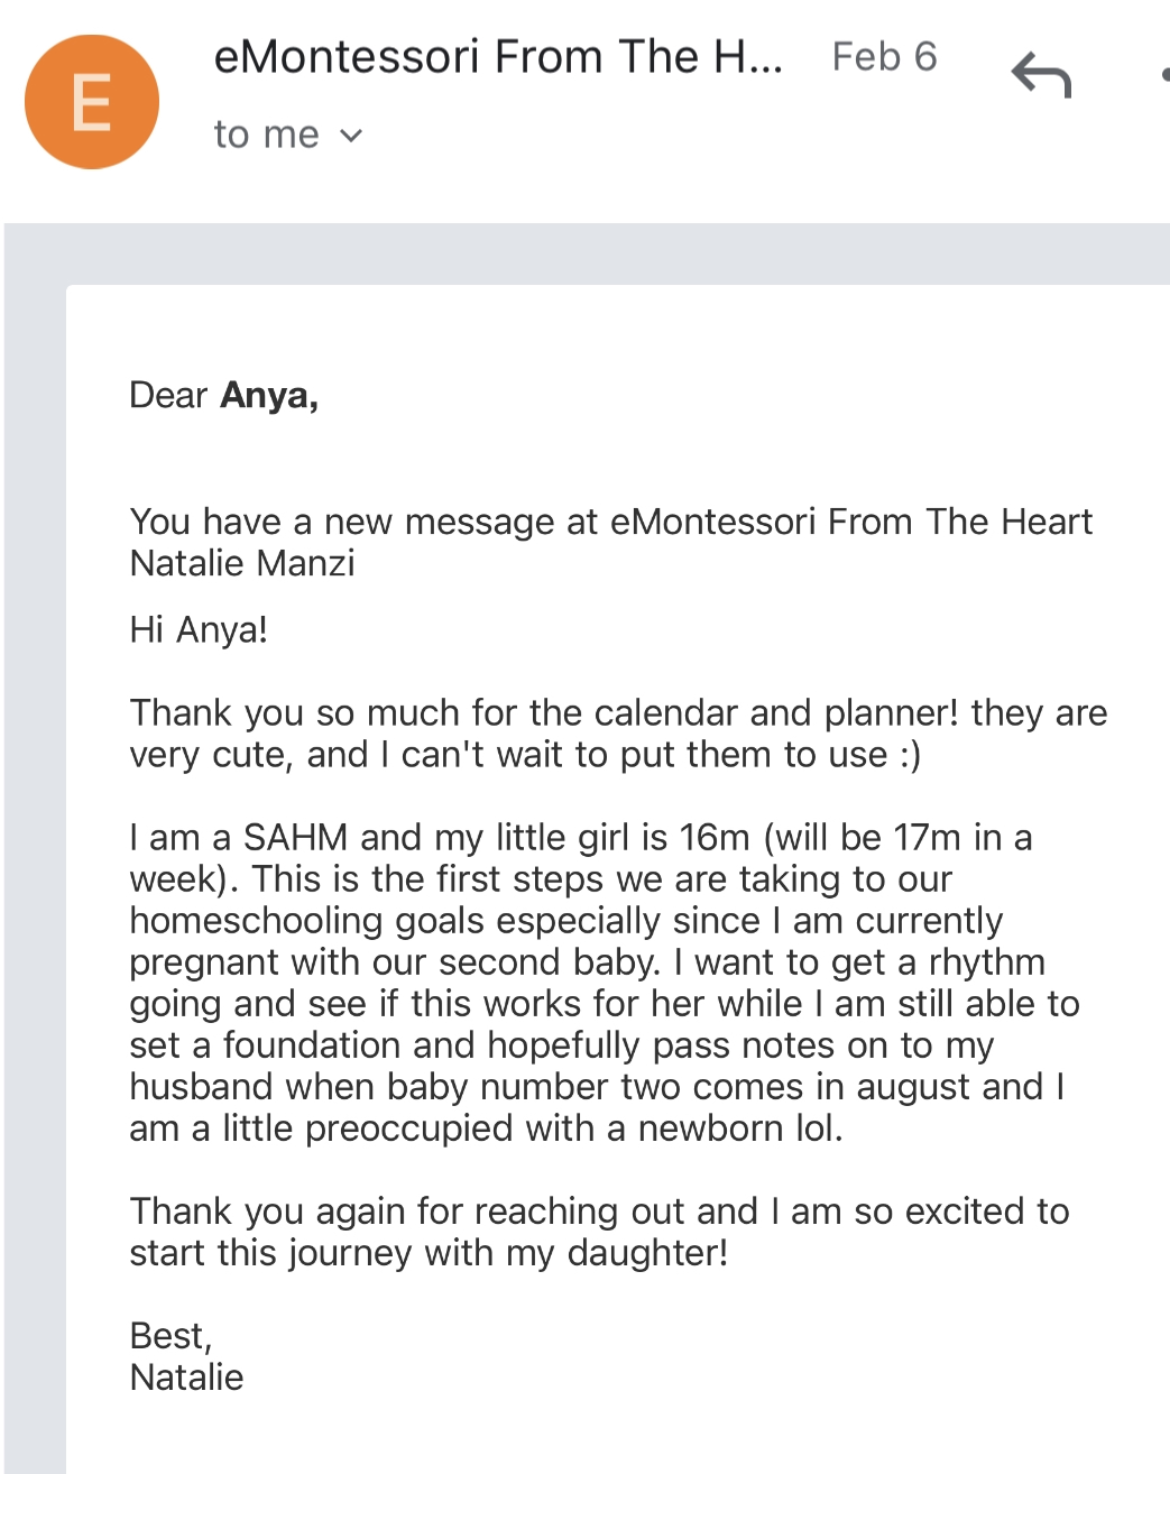
Task: Click the "Best," closing line
Action: pyautogui.click(x=170, y=1336)
